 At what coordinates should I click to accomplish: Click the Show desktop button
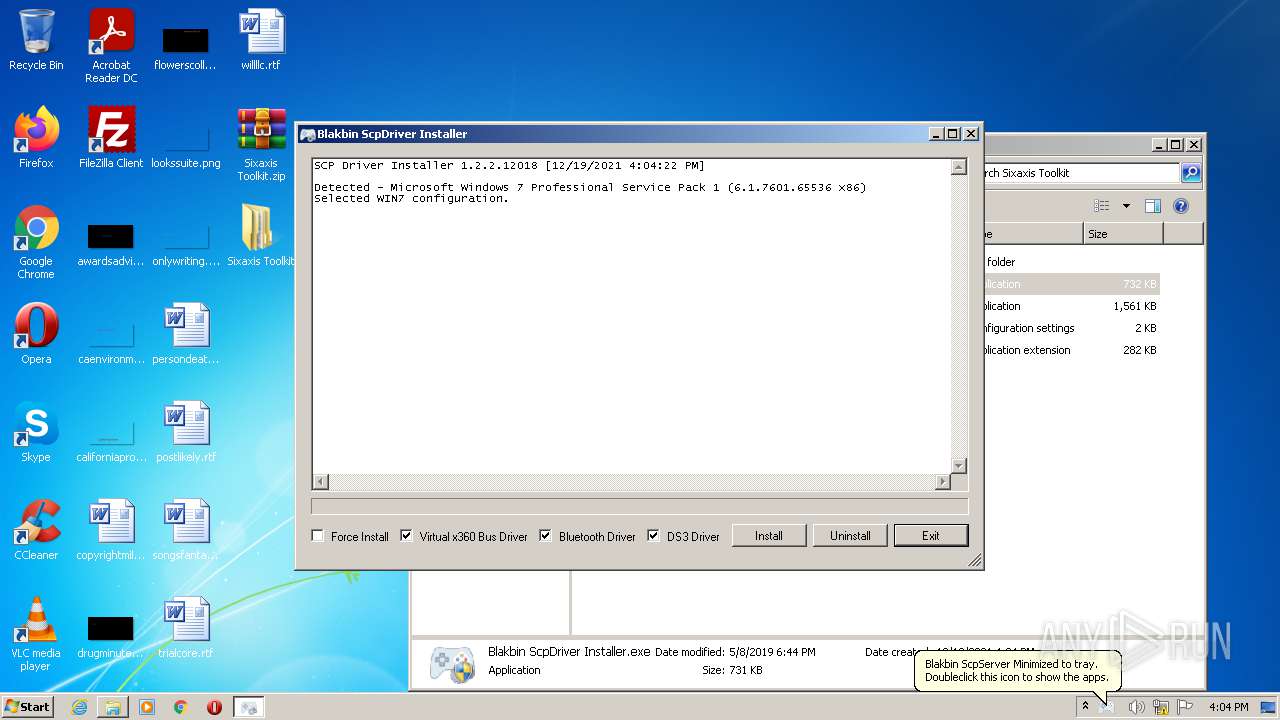coord(1269,707)
